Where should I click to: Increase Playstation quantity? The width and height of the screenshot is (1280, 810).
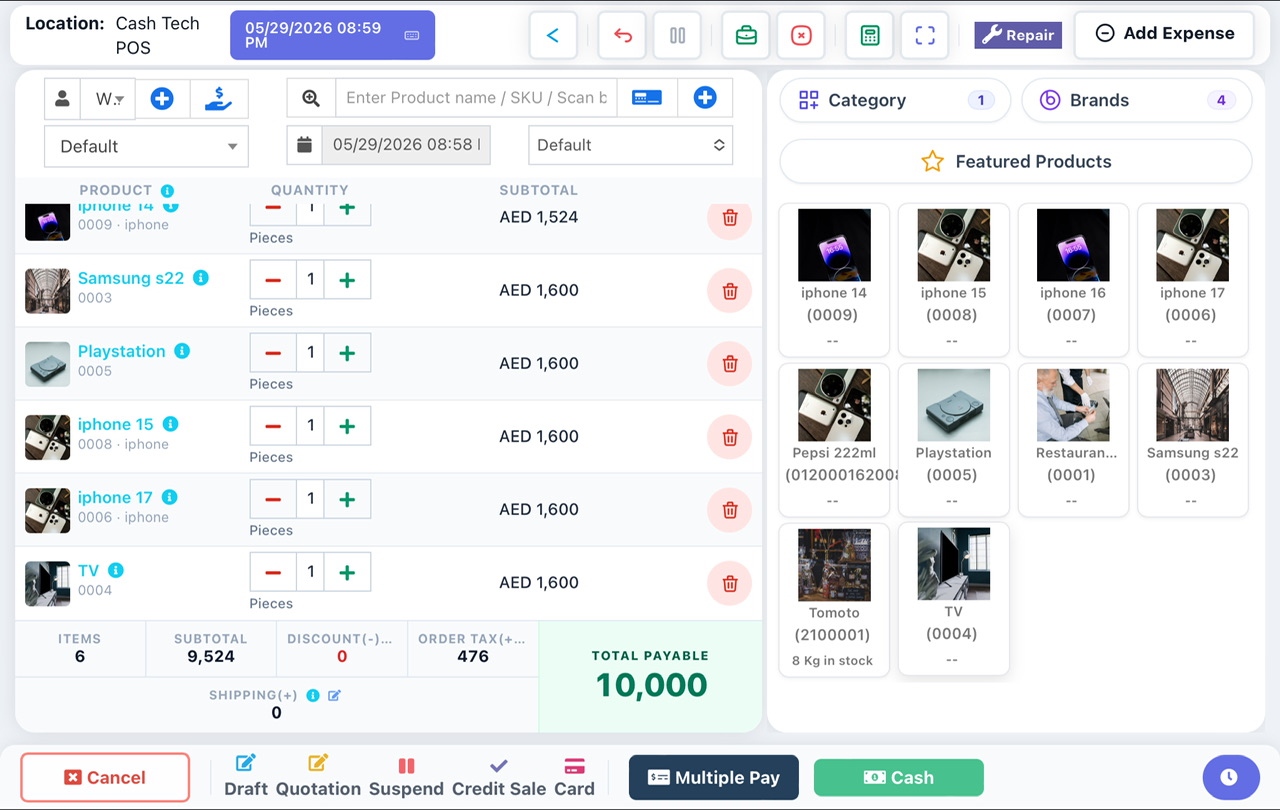(347, 353)
